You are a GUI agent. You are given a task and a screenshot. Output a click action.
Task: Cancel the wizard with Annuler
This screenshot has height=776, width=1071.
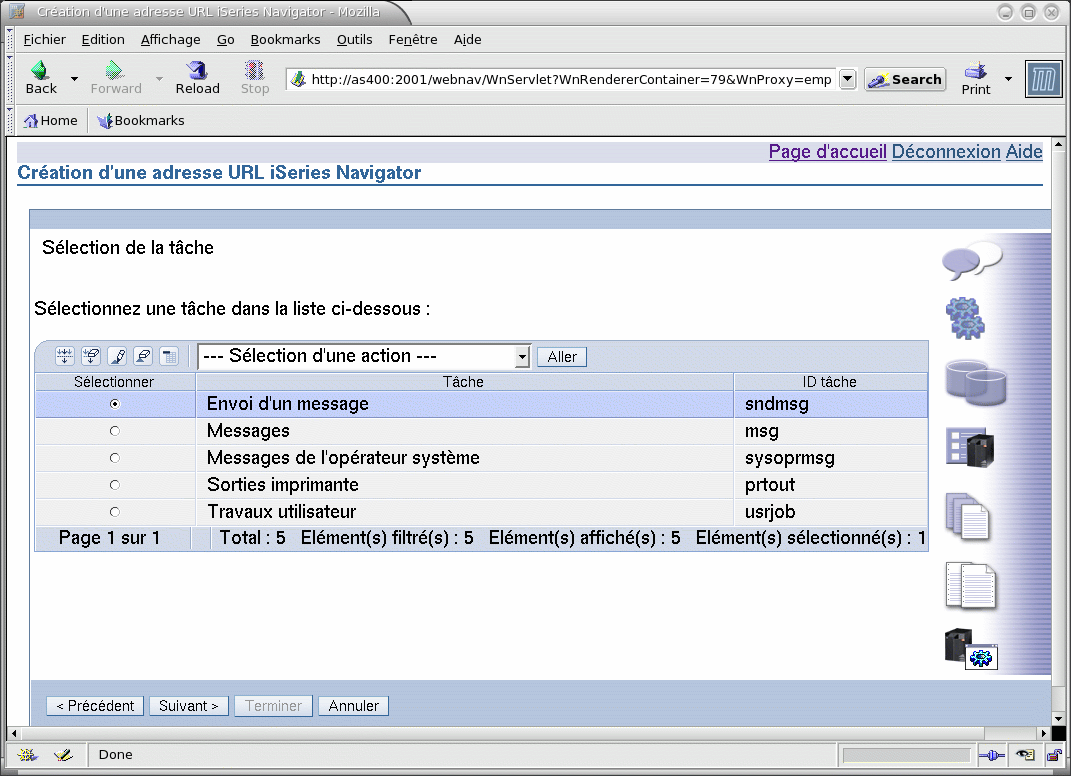click(x=353, y=706)
